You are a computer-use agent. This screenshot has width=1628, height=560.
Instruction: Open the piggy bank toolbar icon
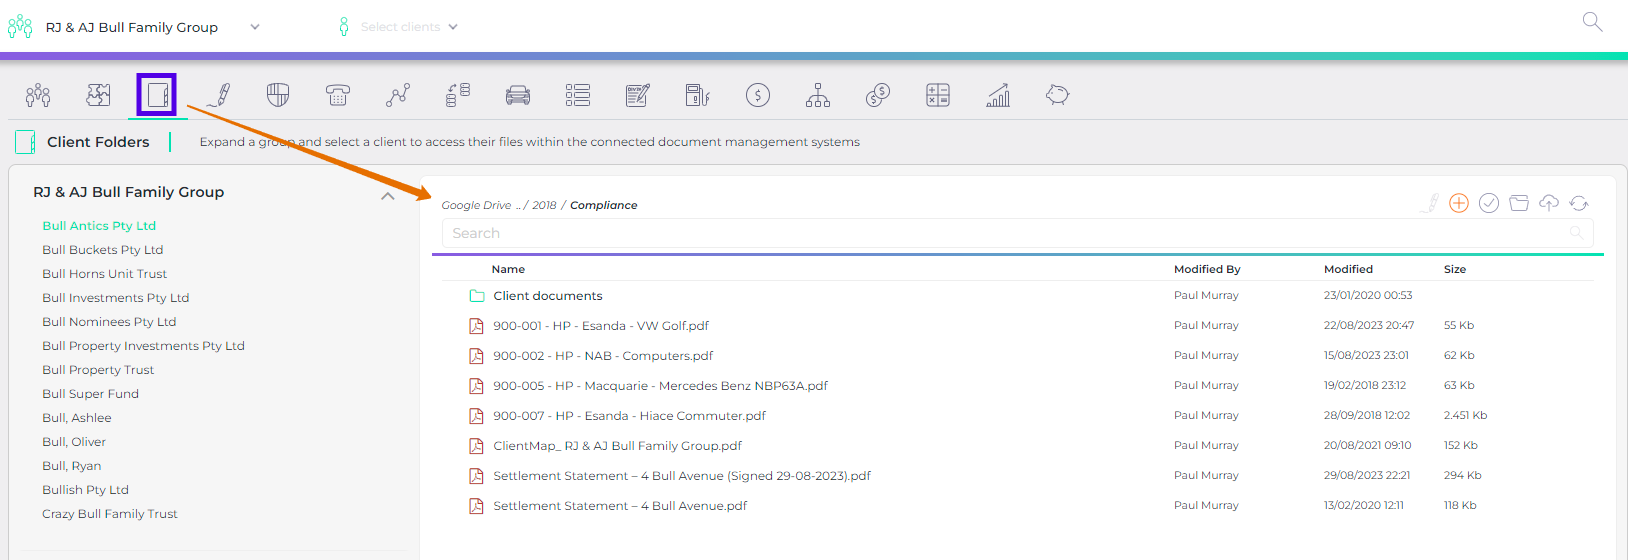[x=1058, y=95]
